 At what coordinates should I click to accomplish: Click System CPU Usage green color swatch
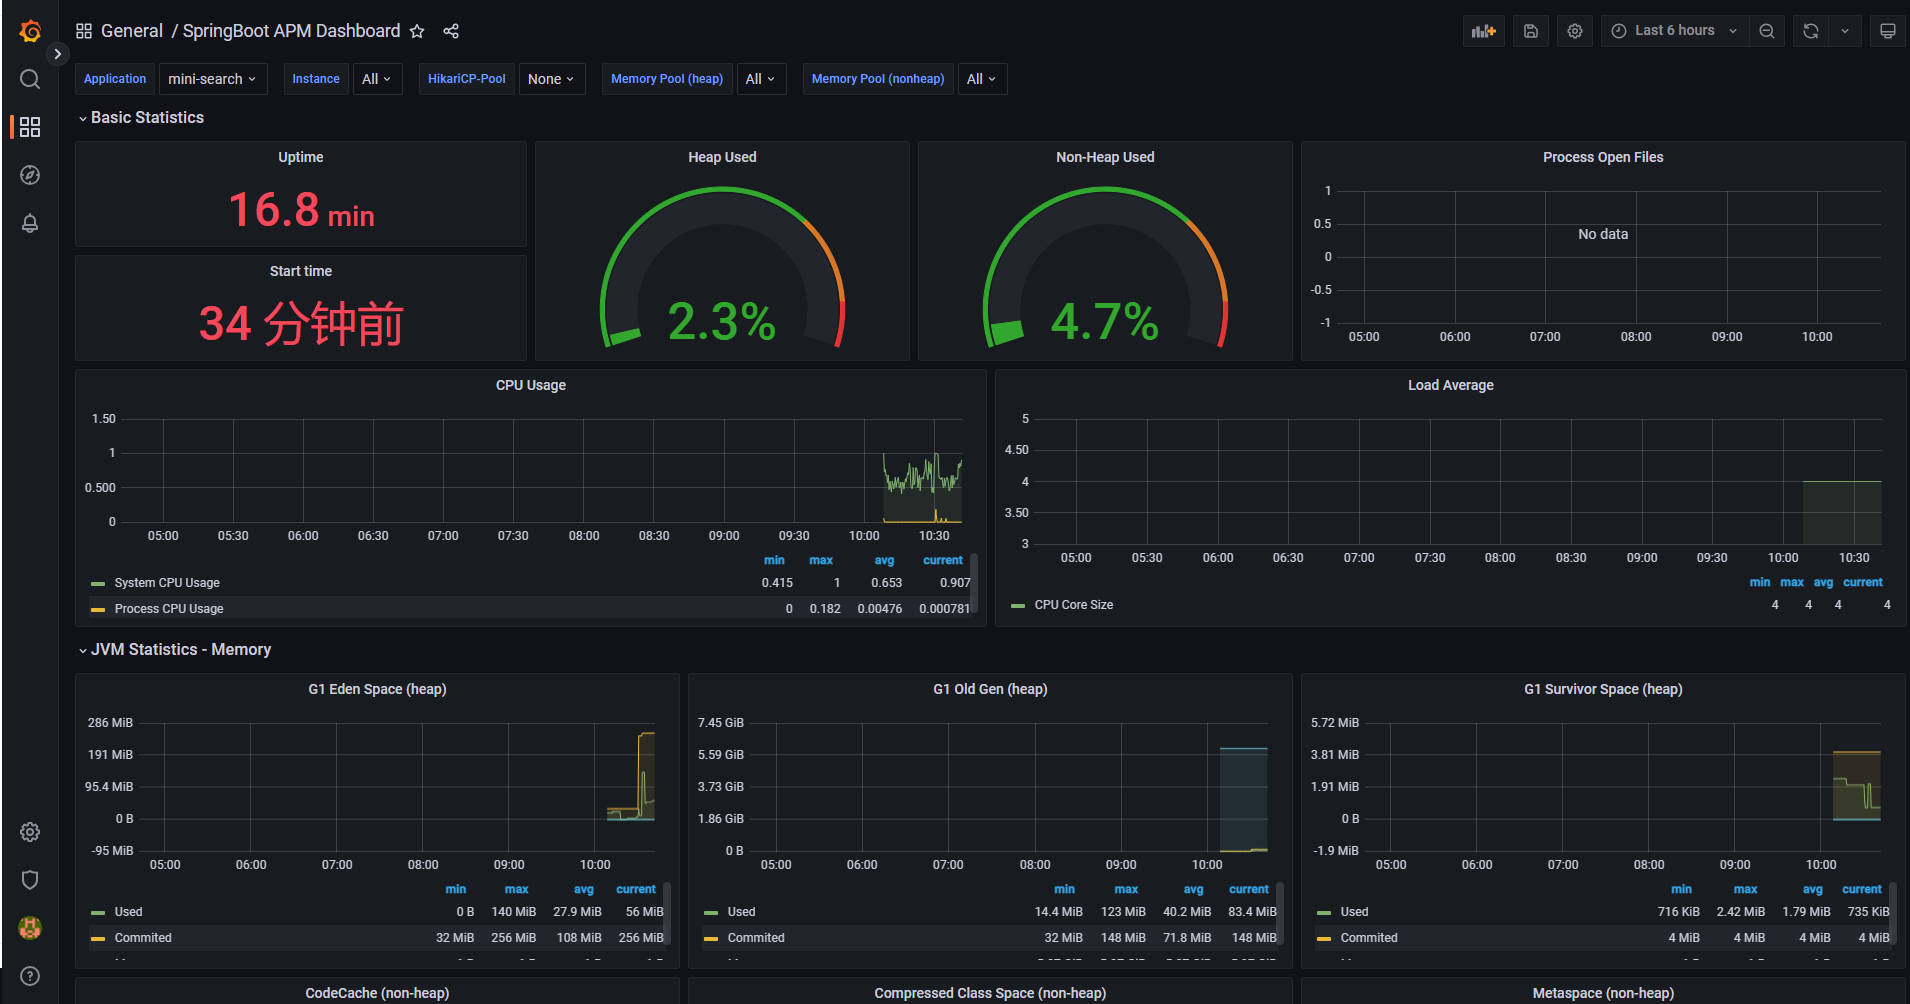(x=98, y=583)
